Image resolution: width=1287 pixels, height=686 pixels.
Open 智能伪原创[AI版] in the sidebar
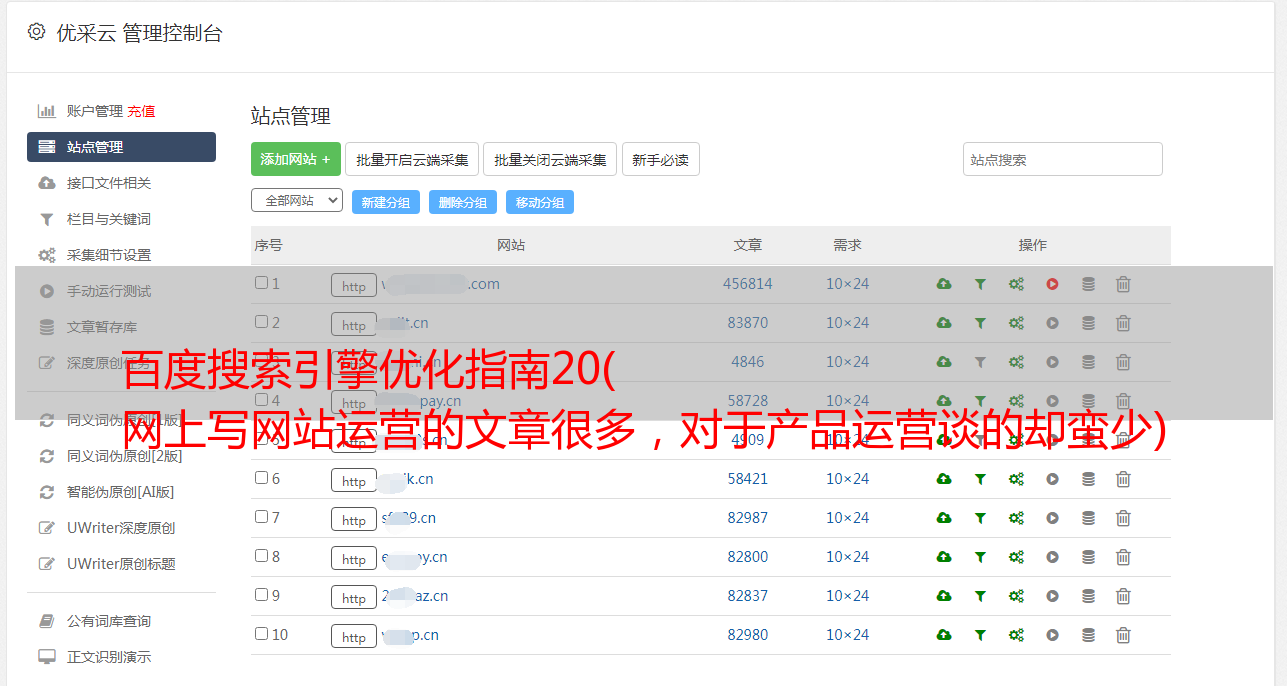click(x=121, y=492)
